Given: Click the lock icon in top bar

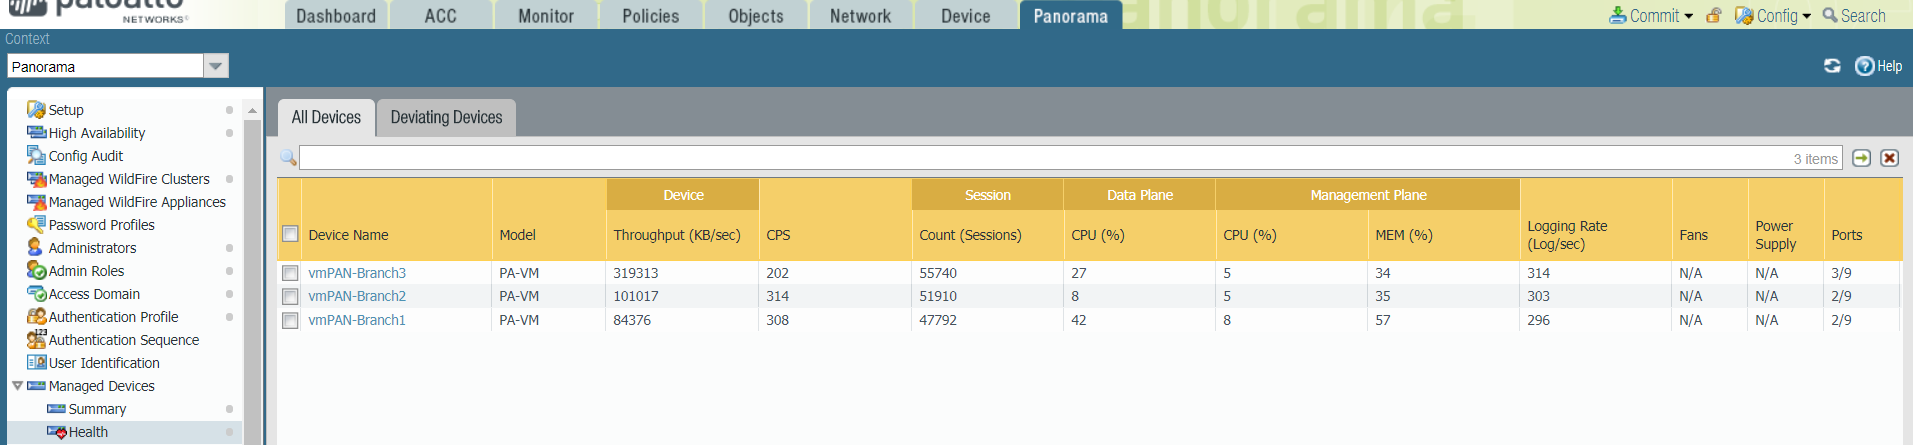Looking at the screenshot, I should pyautogui.click(x=1714, y=16).
